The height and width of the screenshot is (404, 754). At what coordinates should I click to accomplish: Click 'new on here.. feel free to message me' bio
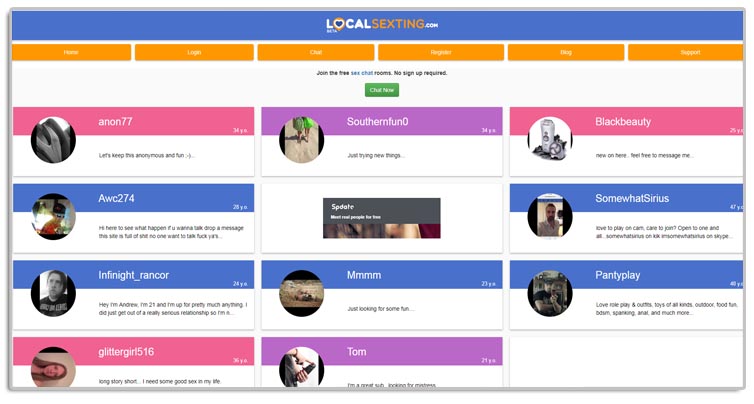point(645,155)
